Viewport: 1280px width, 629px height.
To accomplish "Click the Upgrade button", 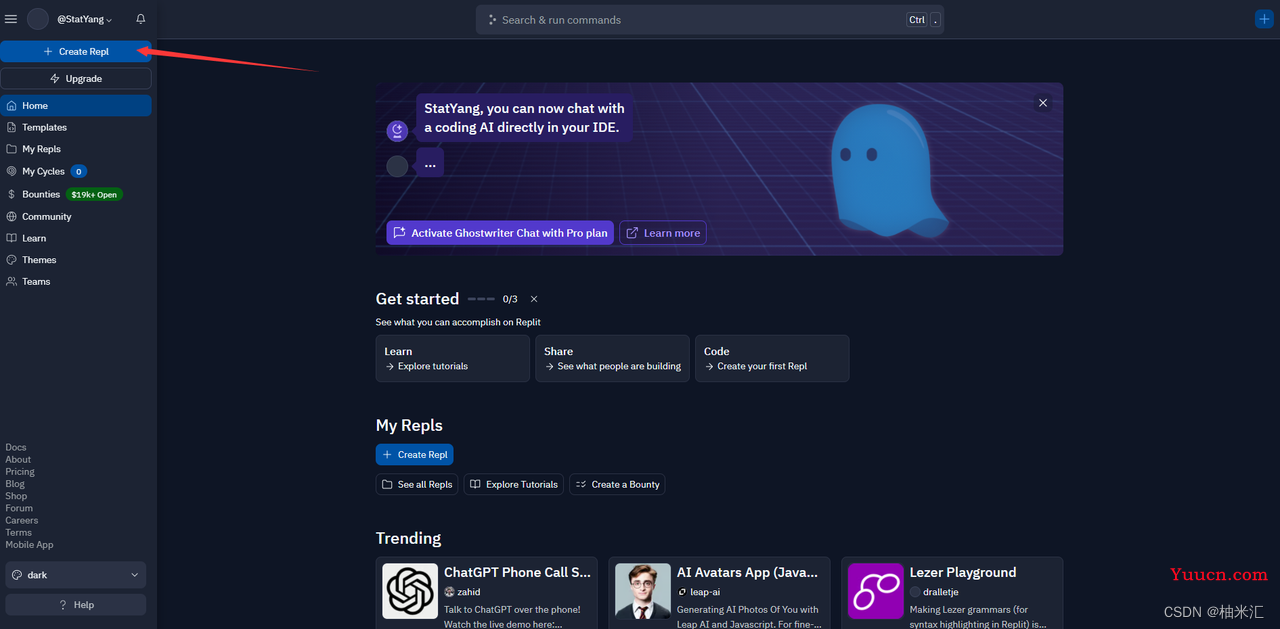I will click(76, 78).
